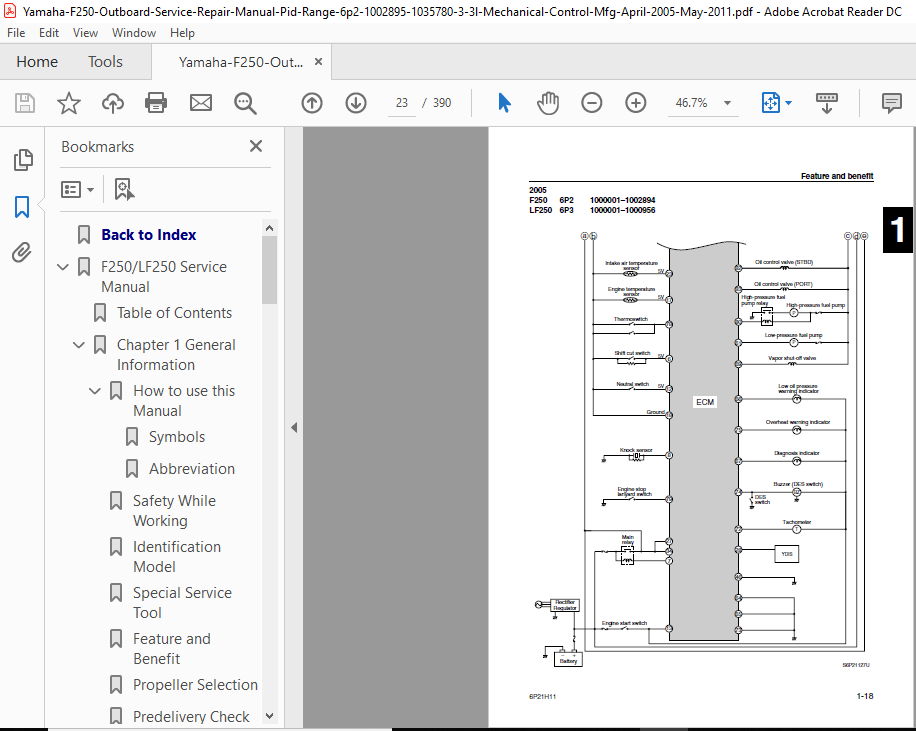Print the document with the printer icon
This screenshot has height=731, width=916.
pos(156,103)
